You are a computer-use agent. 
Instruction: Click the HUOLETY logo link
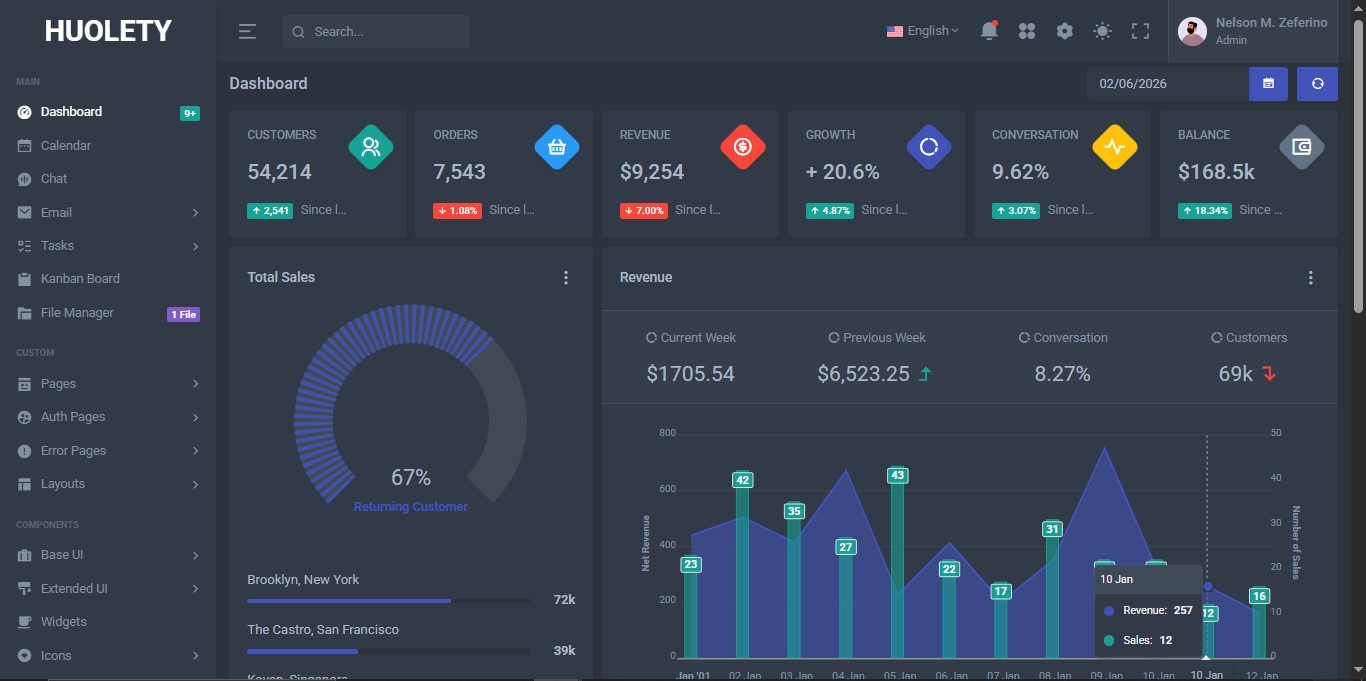(108, 31)
